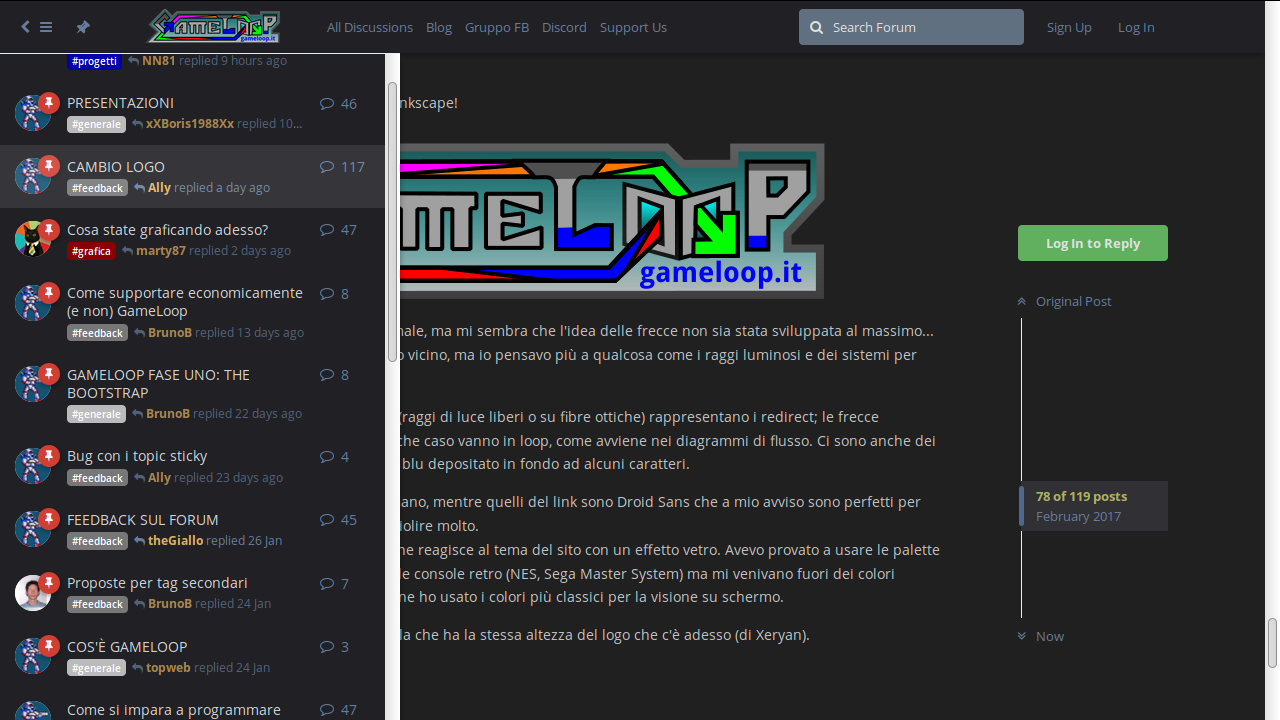Click the avatar on Cosa state graficando row
Viewport: 1280px width, 720px height.
(x=33, y=239)
